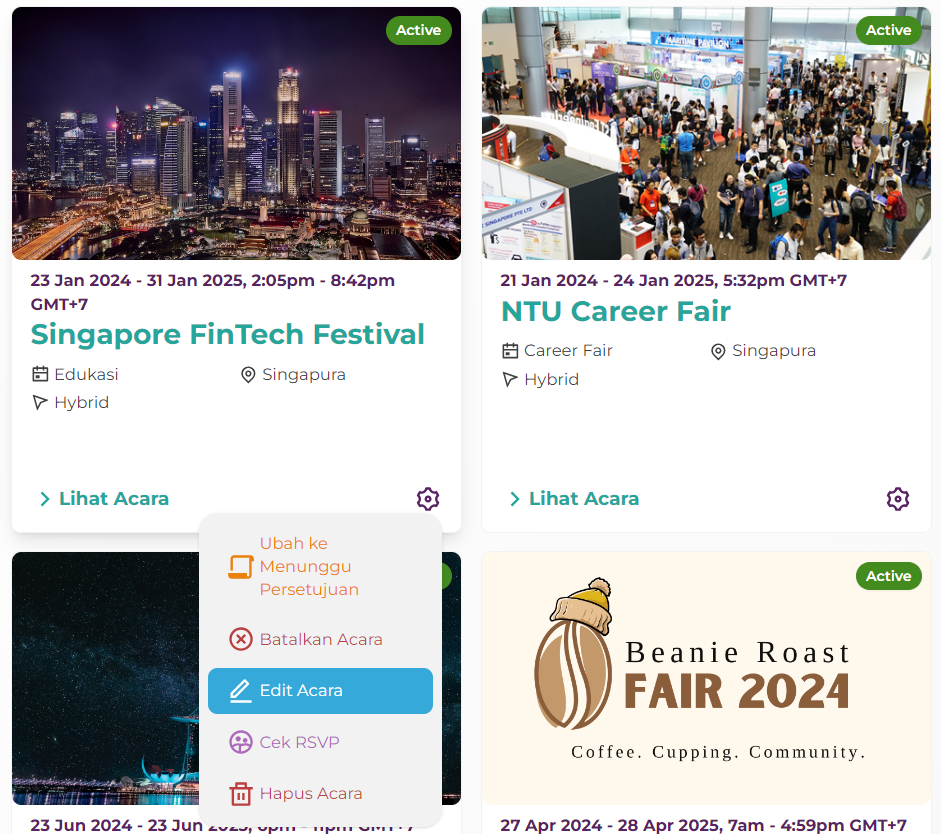The height and width of the screenshot is (834, 941).
Task: Click the trash icon beside Hapus Acara
Action: click(x=241, y=793)
